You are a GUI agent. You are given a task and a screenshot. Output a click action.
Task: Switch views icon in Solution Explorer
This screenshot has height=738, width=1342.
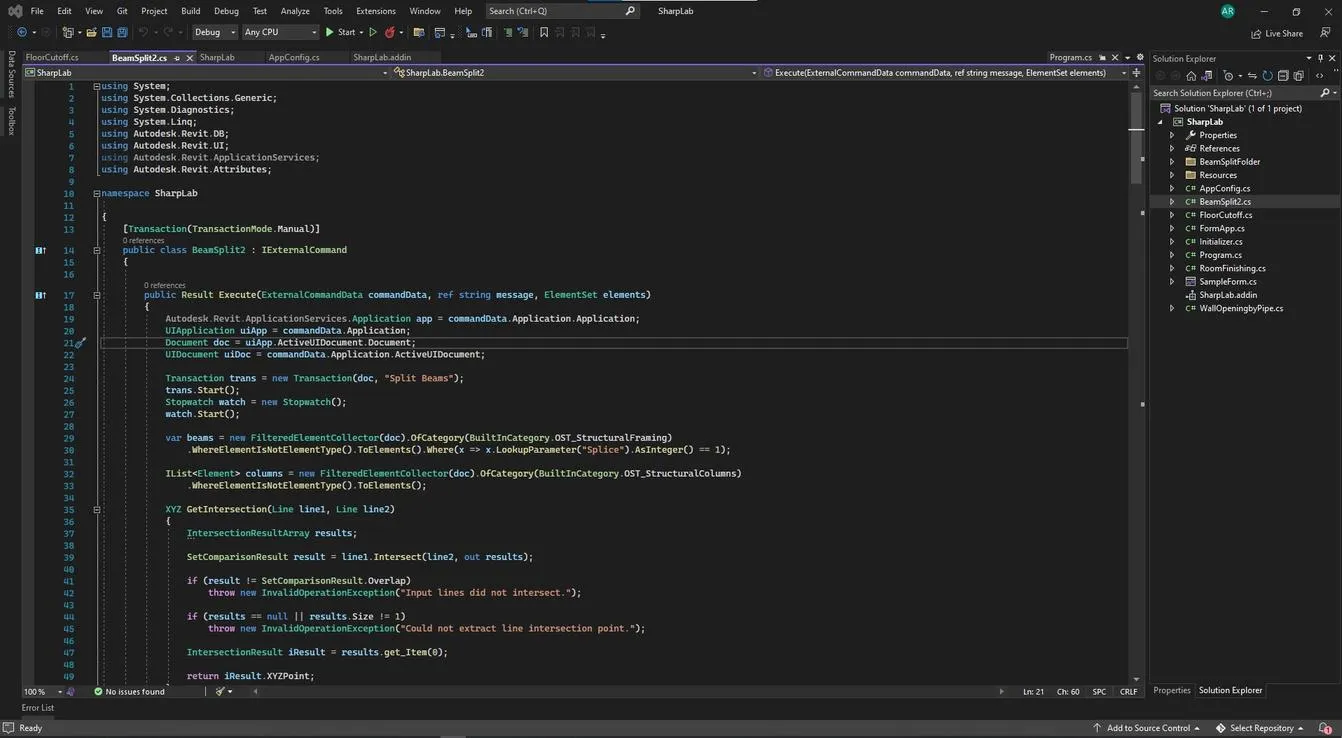[1207, 76]
